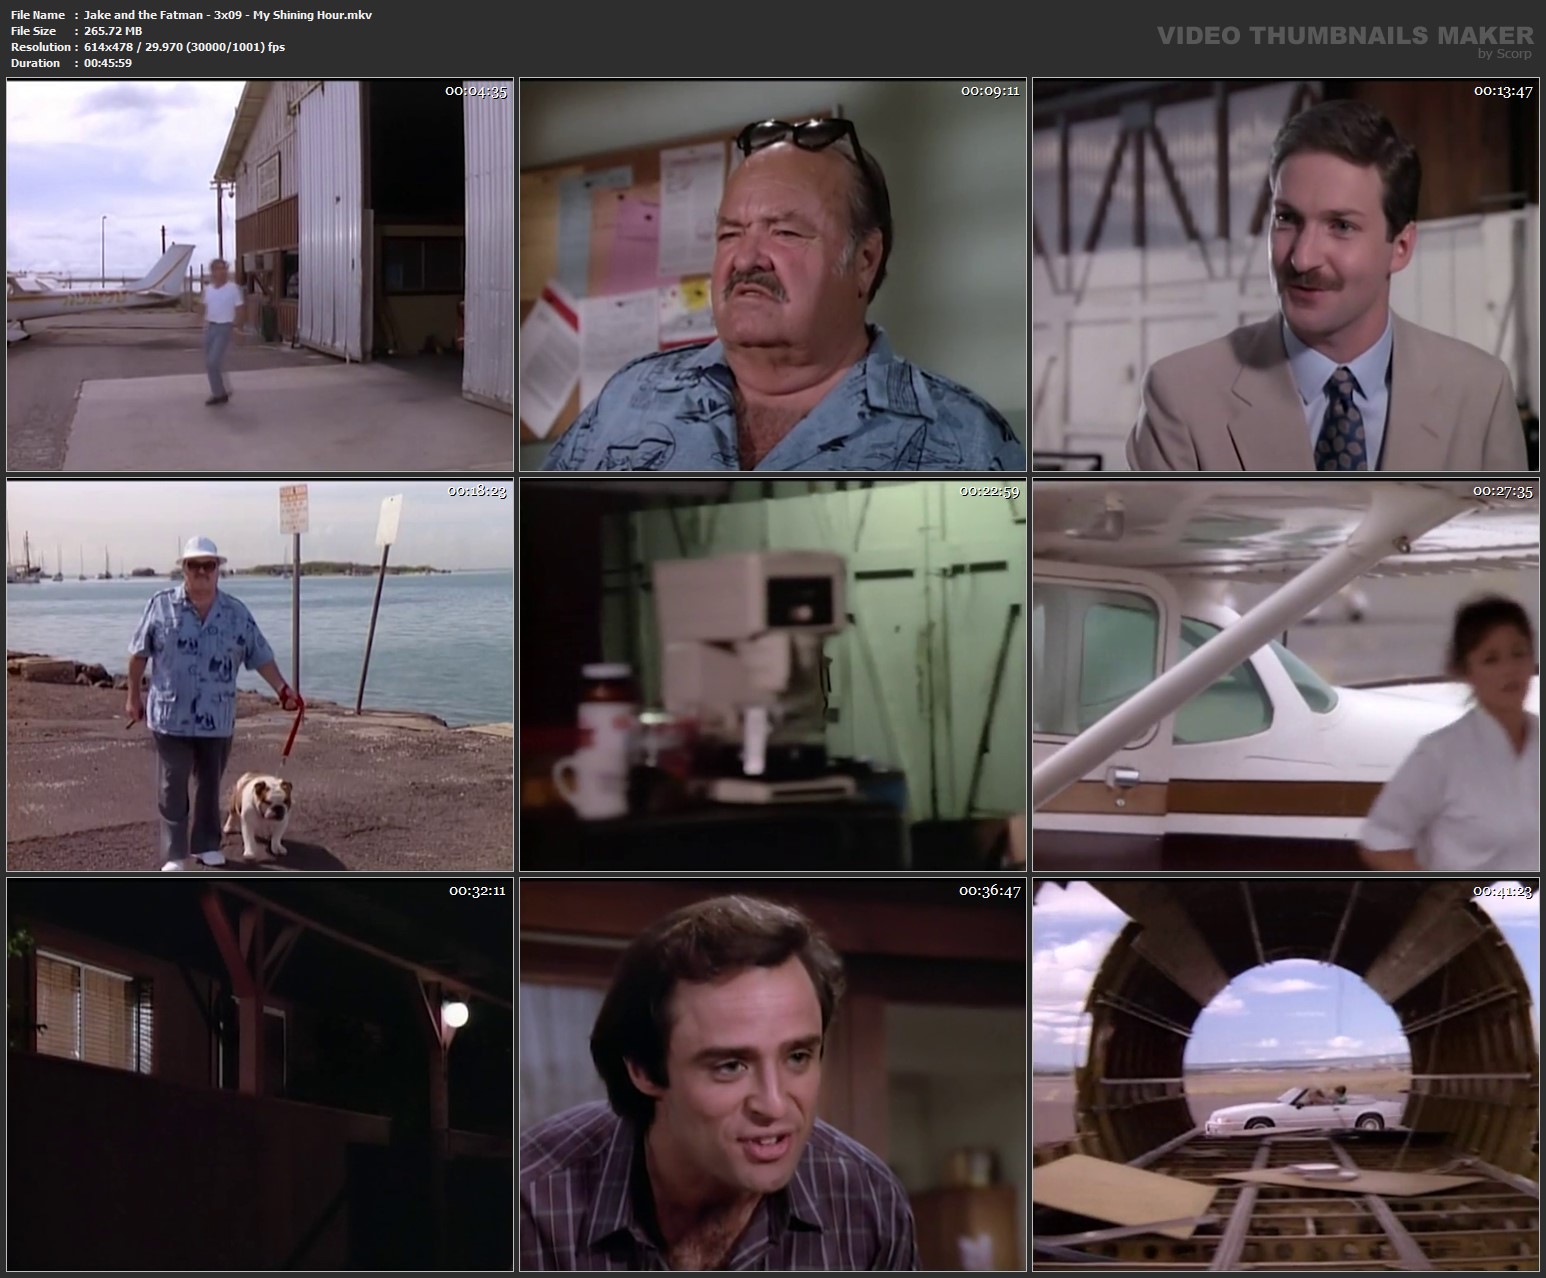
Task: Click the 265.72 MB file size value
Action: click(x=112, y=31)
